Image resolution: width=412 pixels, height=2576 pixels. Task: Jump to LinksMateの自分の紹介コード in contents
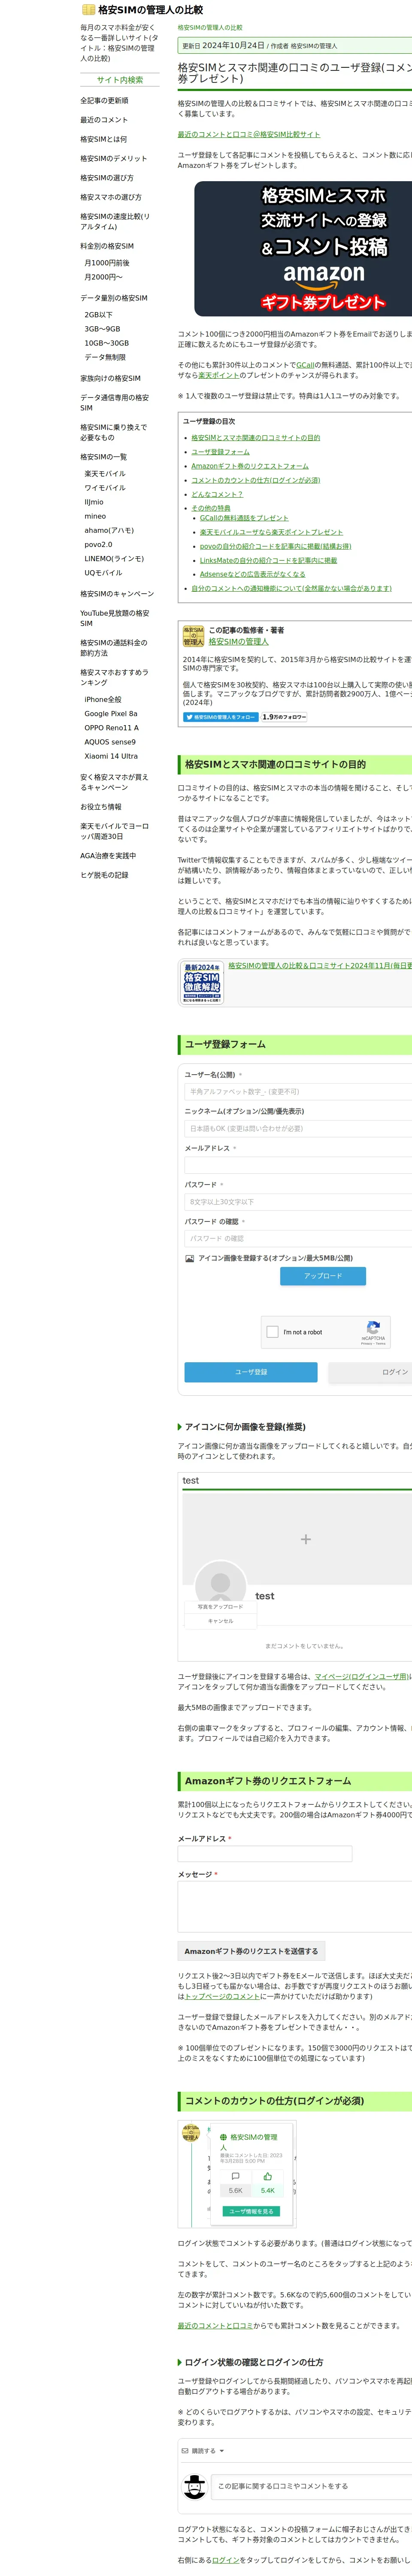pos(268,560)
